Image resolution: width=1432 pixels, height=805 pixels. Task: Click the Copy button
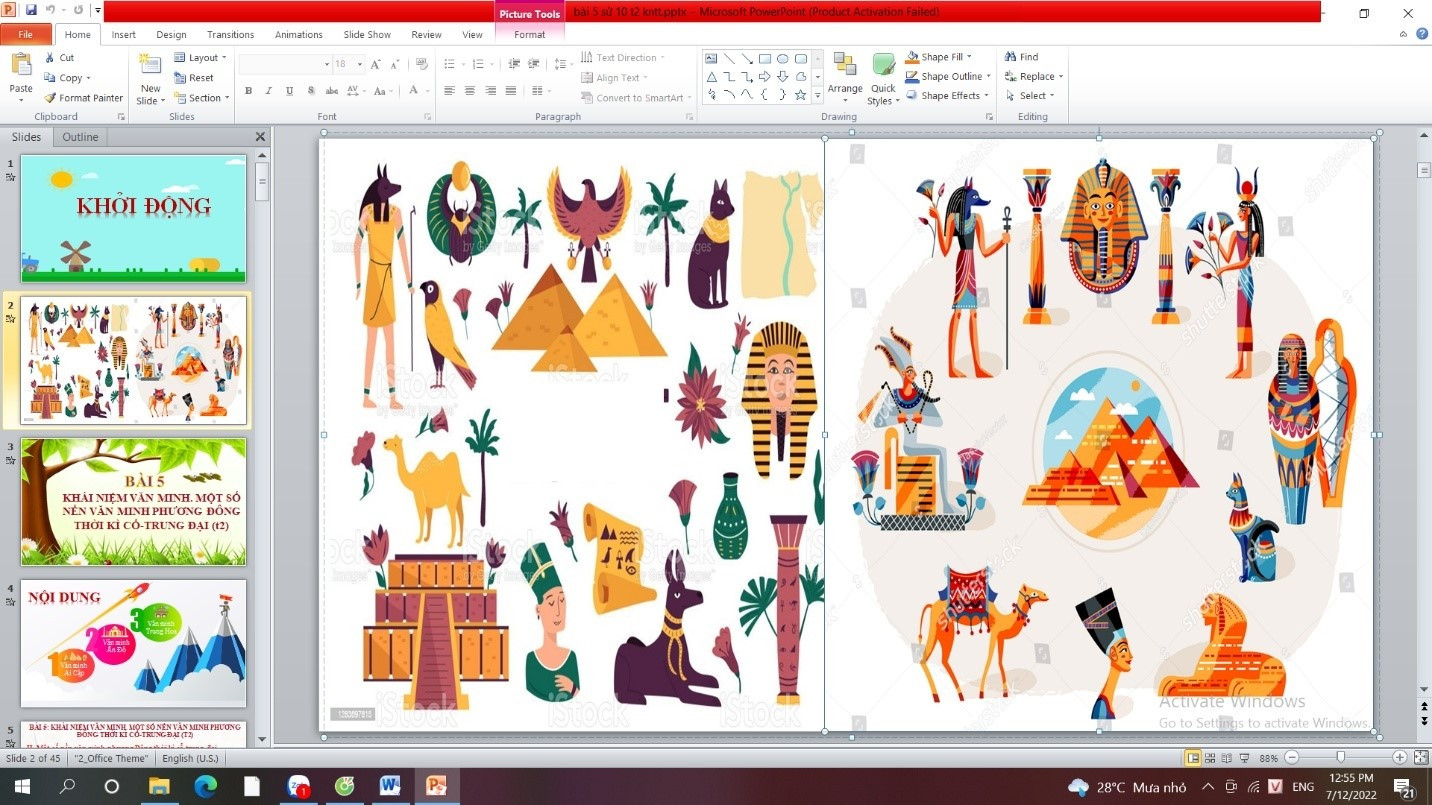(x=66, y=78)
